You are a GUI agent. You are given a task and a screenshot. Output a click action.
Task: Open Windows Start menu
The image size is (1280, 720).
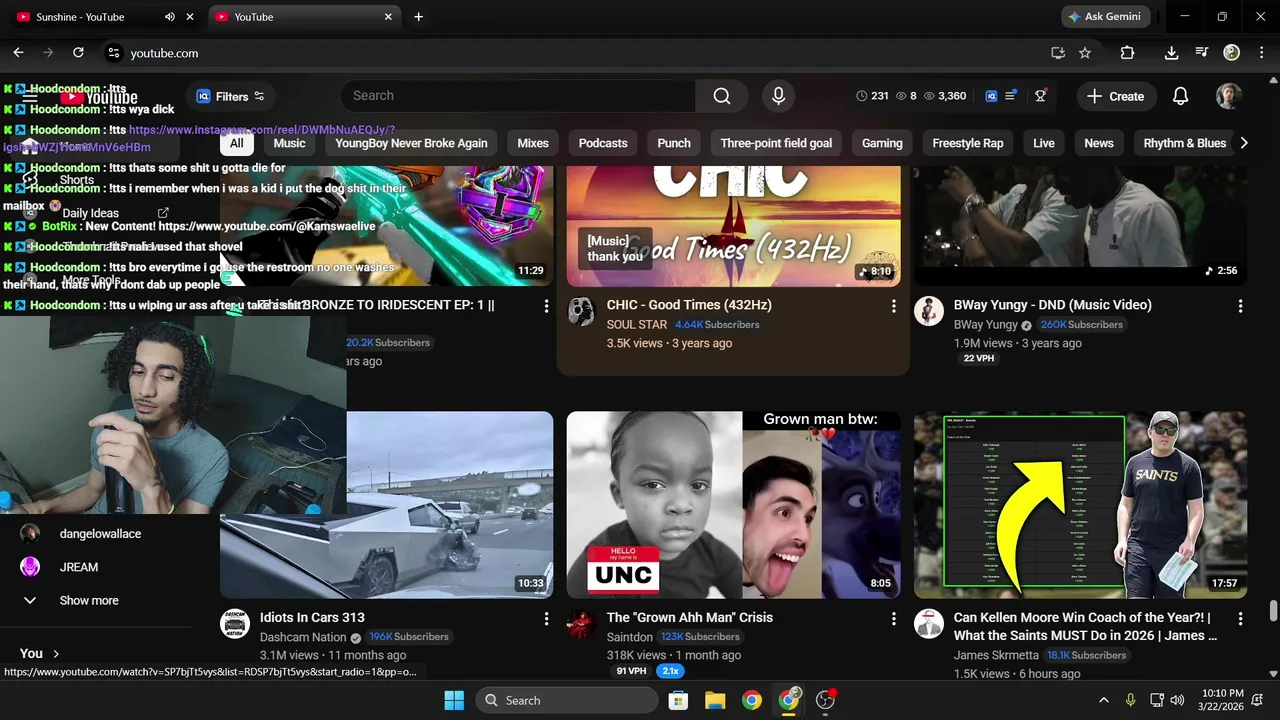pos(454,700)
